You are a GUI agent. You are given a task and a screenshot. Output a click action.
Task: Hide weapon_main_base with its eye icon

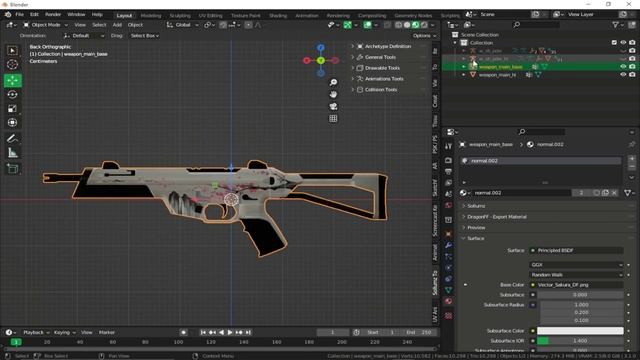pyautogui.click(x=623, y=67)
